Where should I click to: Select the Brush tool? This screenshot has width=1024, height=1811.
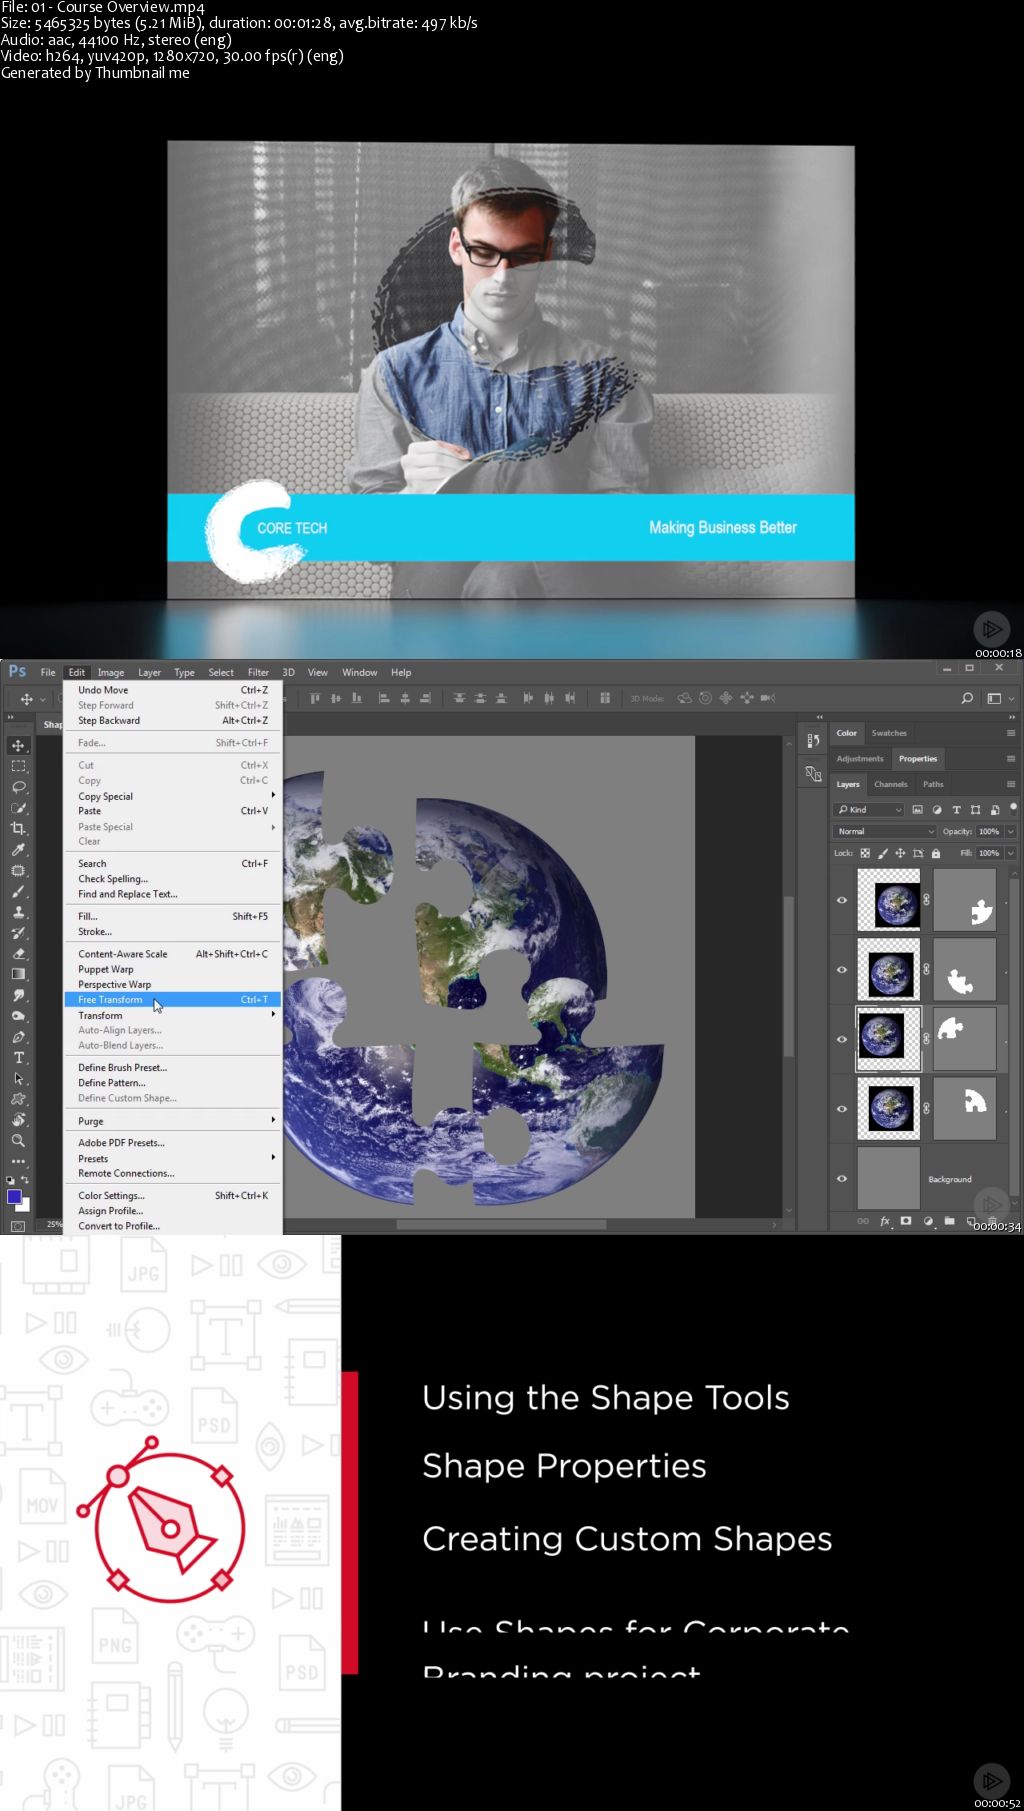tap(18, 892)
